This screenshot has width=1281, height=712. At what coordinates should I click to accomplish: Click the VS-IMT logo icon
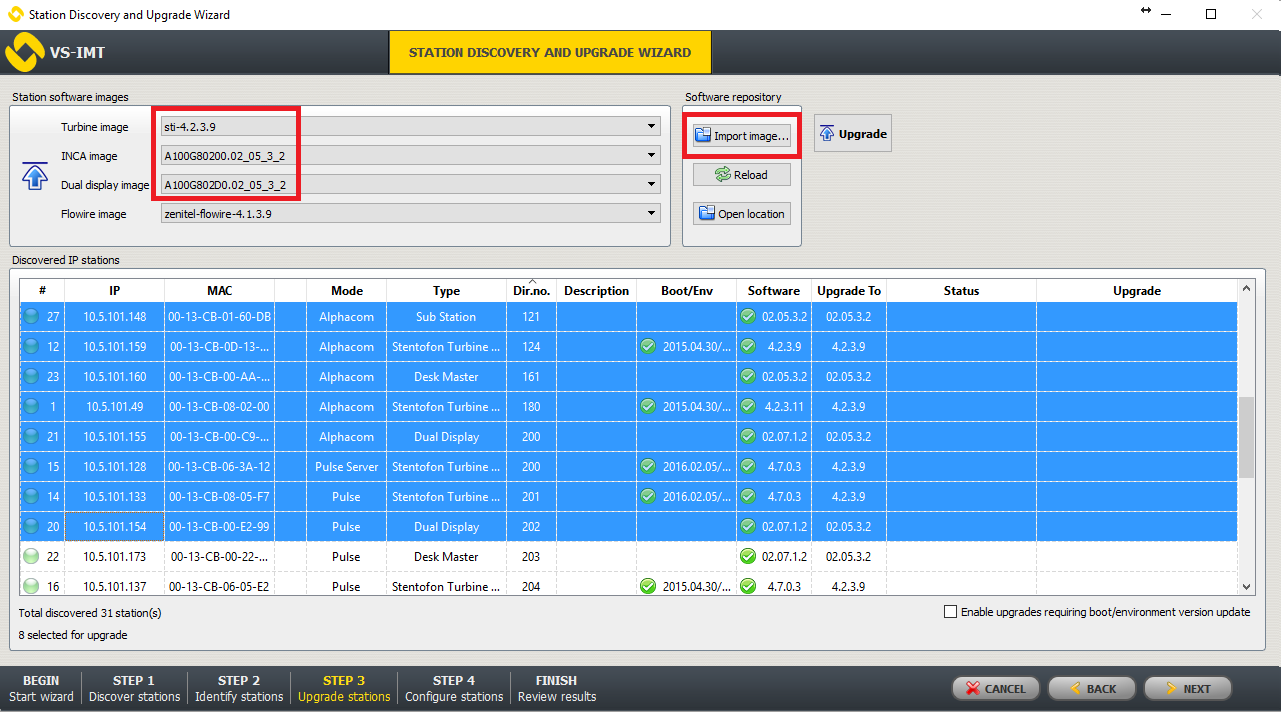[23, 52]
